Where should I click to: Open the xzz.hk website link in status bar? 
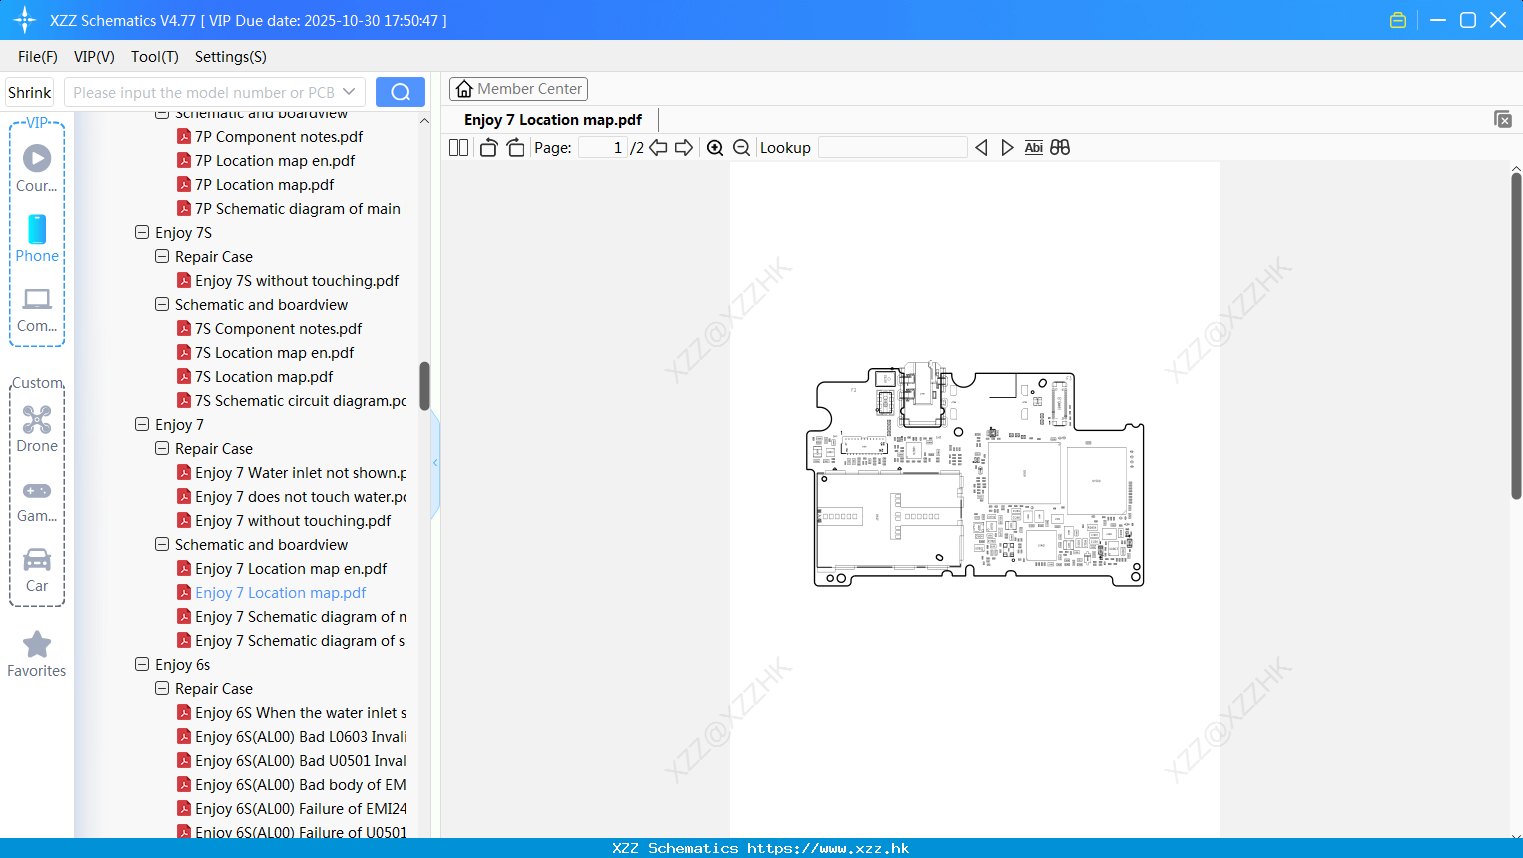tap(828, 848)
